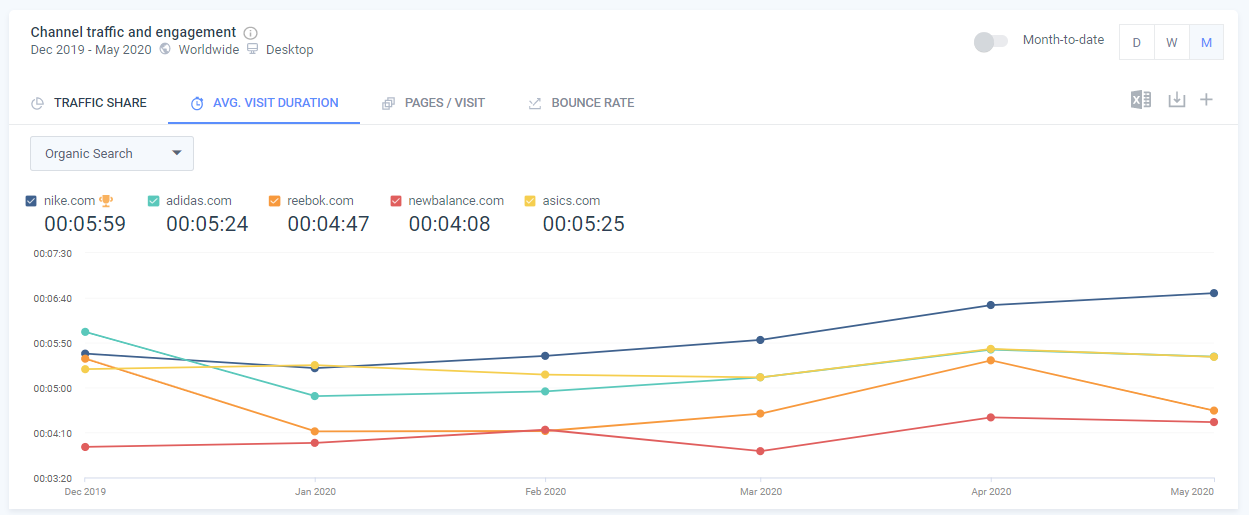Click the clock icon on Avg. Visit Duration tab
The height and width of the screenshot is (515, 1249).
(x=197, y=103)
